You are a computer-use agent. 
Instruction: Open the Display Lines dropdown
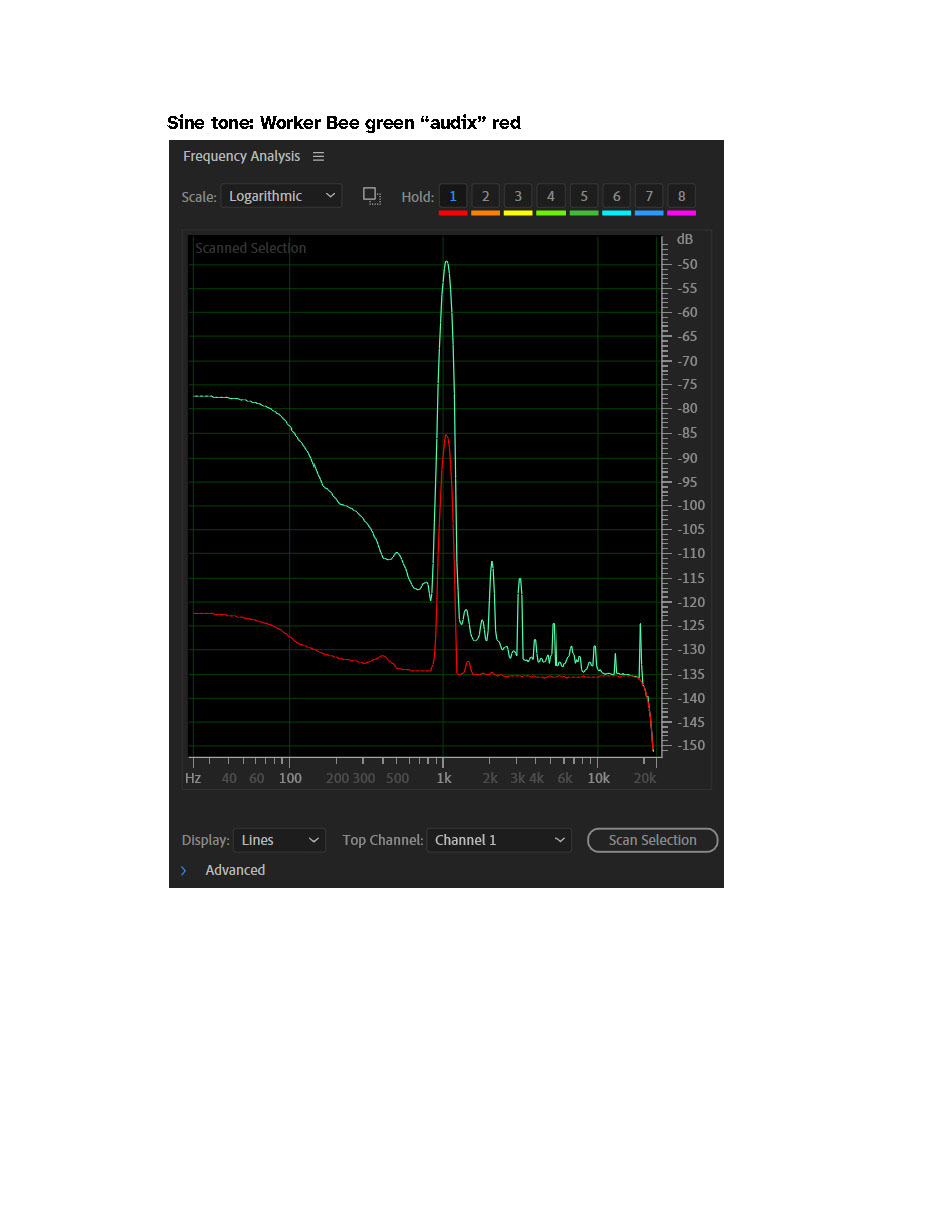pyautogui.click(x=280, y=840)
